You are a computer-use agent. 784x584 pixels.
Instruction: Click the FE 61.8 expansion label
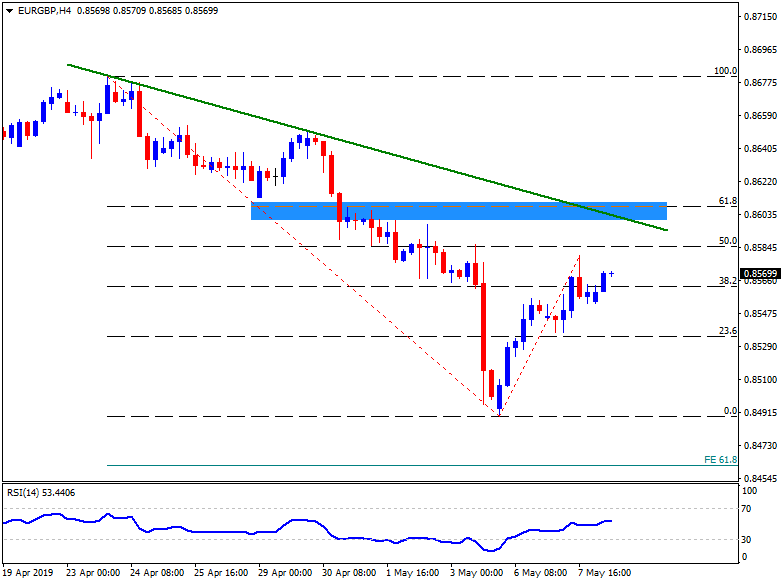[x=720, y=459]
